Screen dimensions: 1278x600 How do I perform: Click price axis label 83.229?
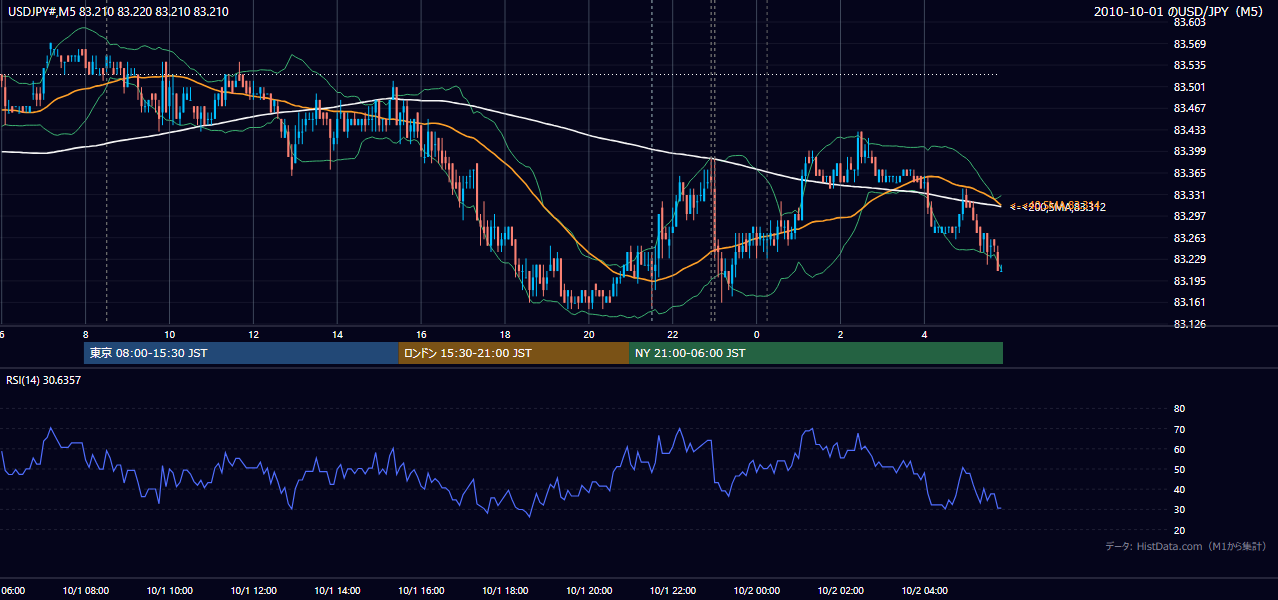[x=1189, y=260]
